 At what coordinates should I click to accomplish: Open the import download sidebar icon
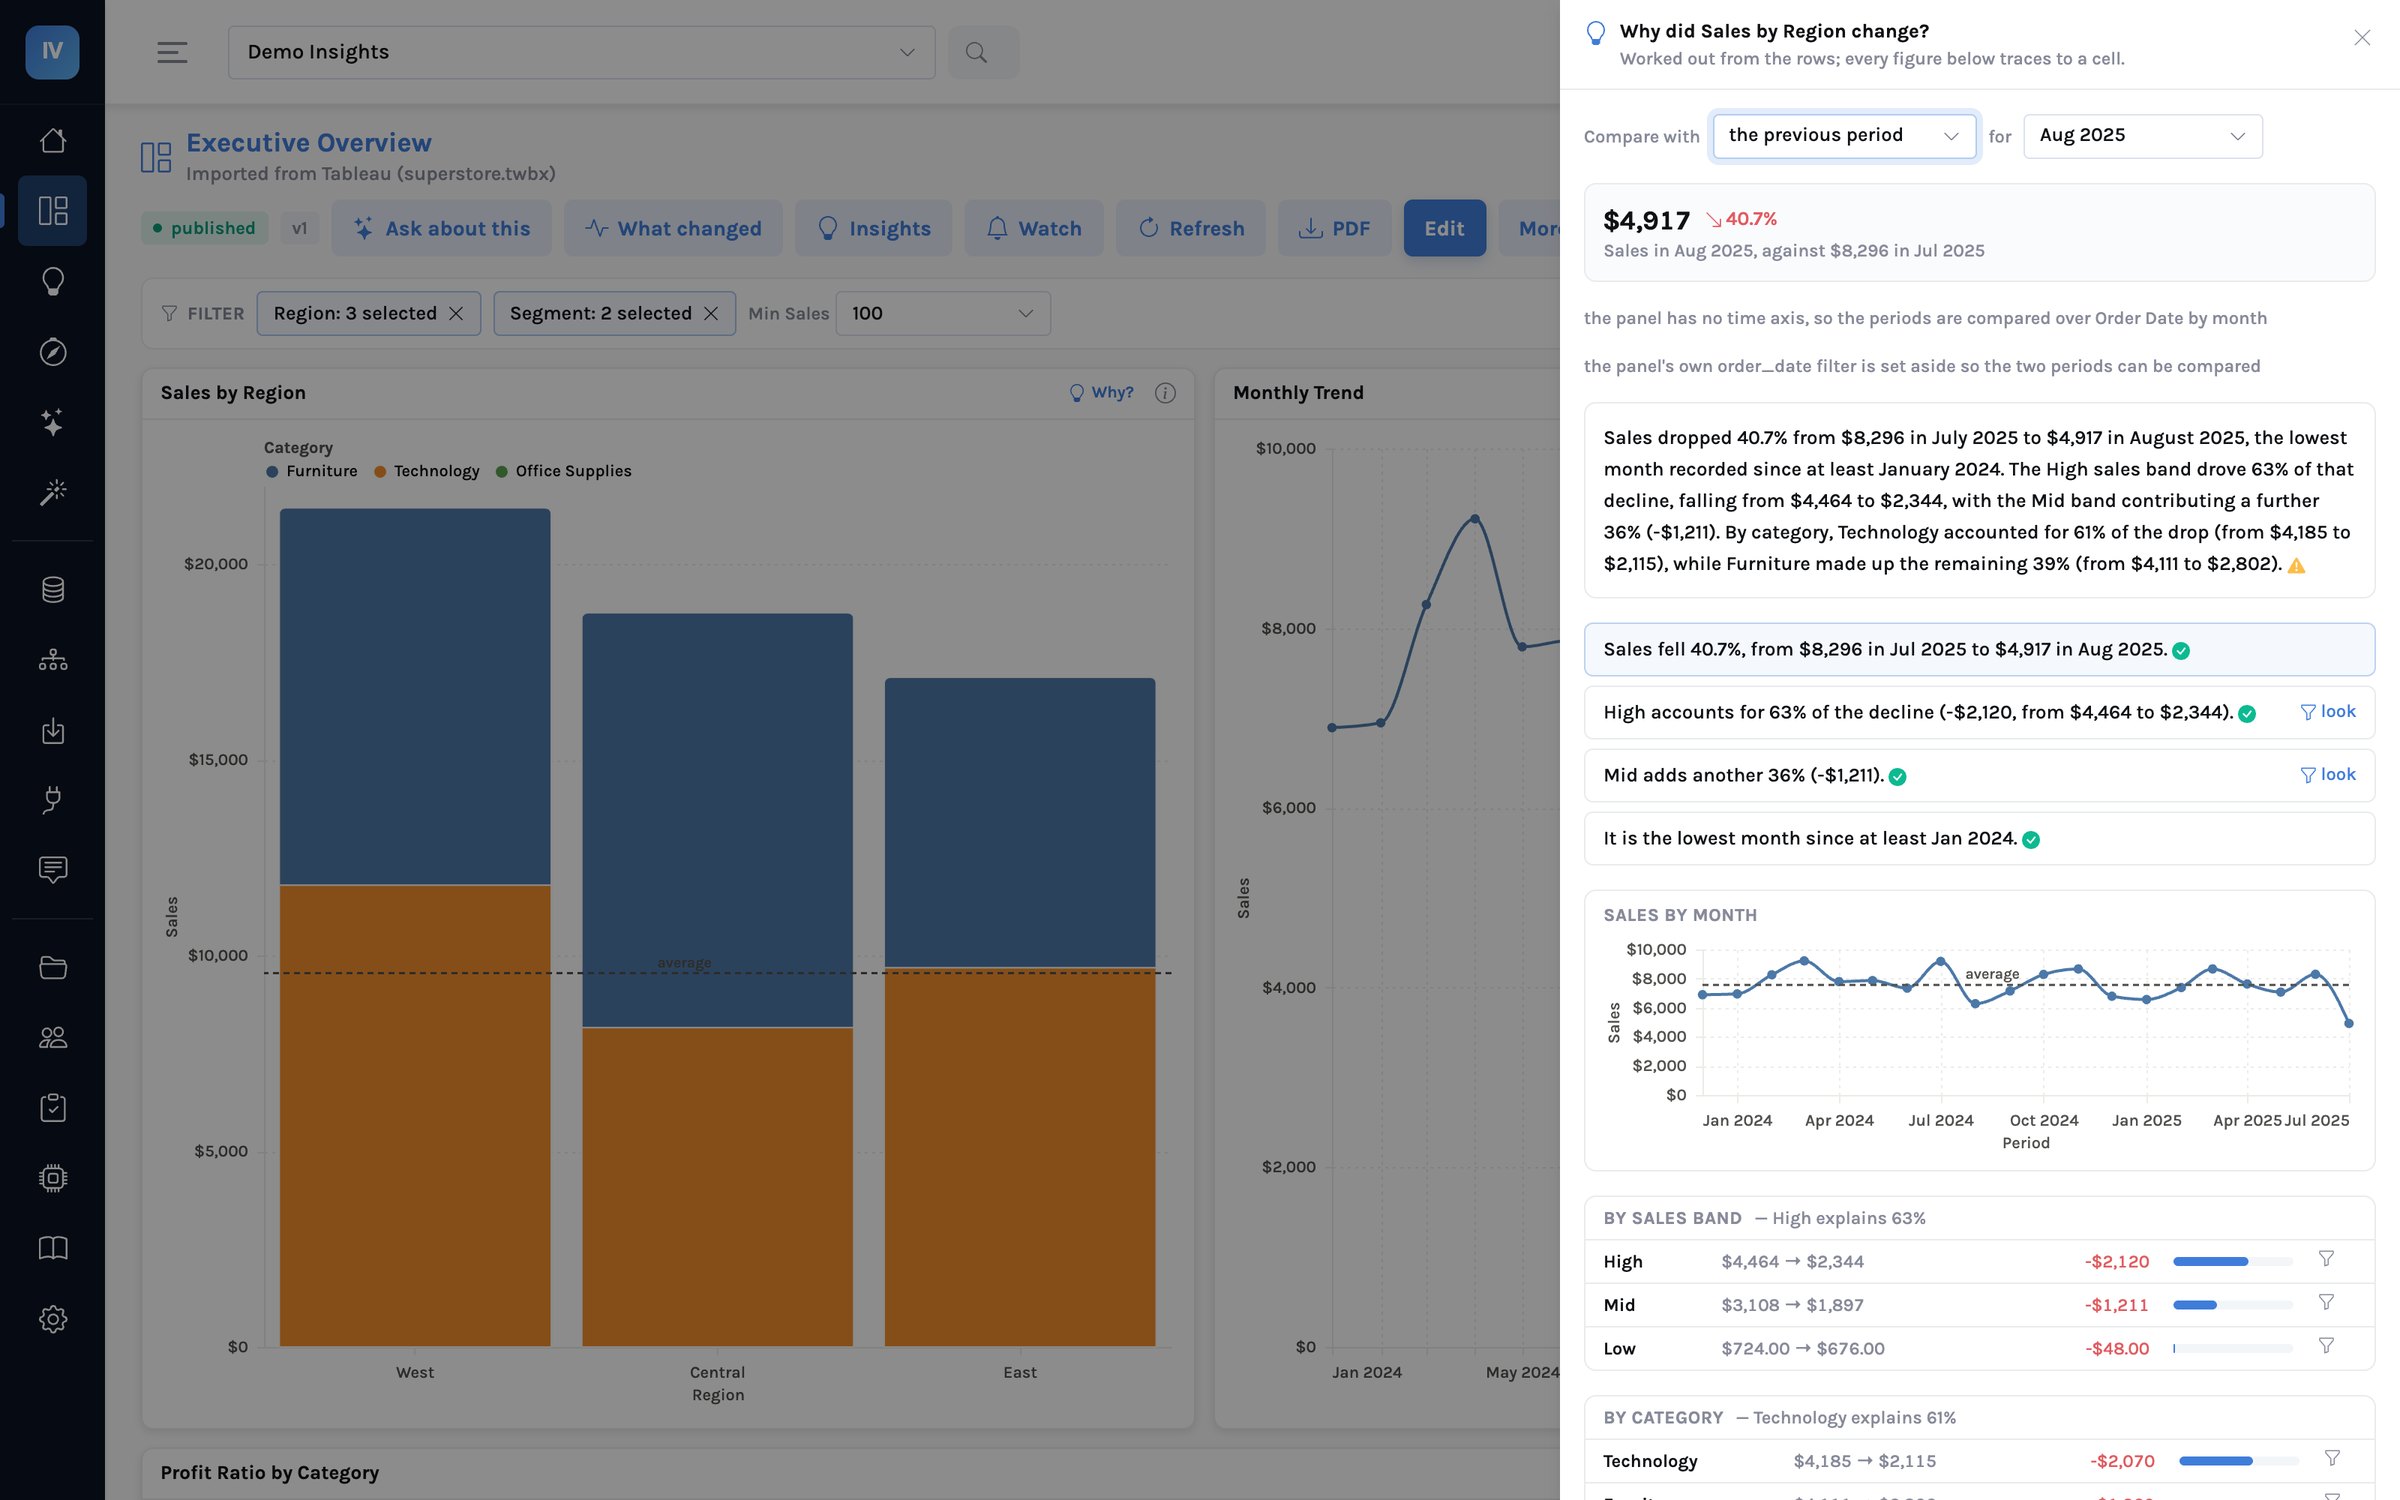click(53, 731)
